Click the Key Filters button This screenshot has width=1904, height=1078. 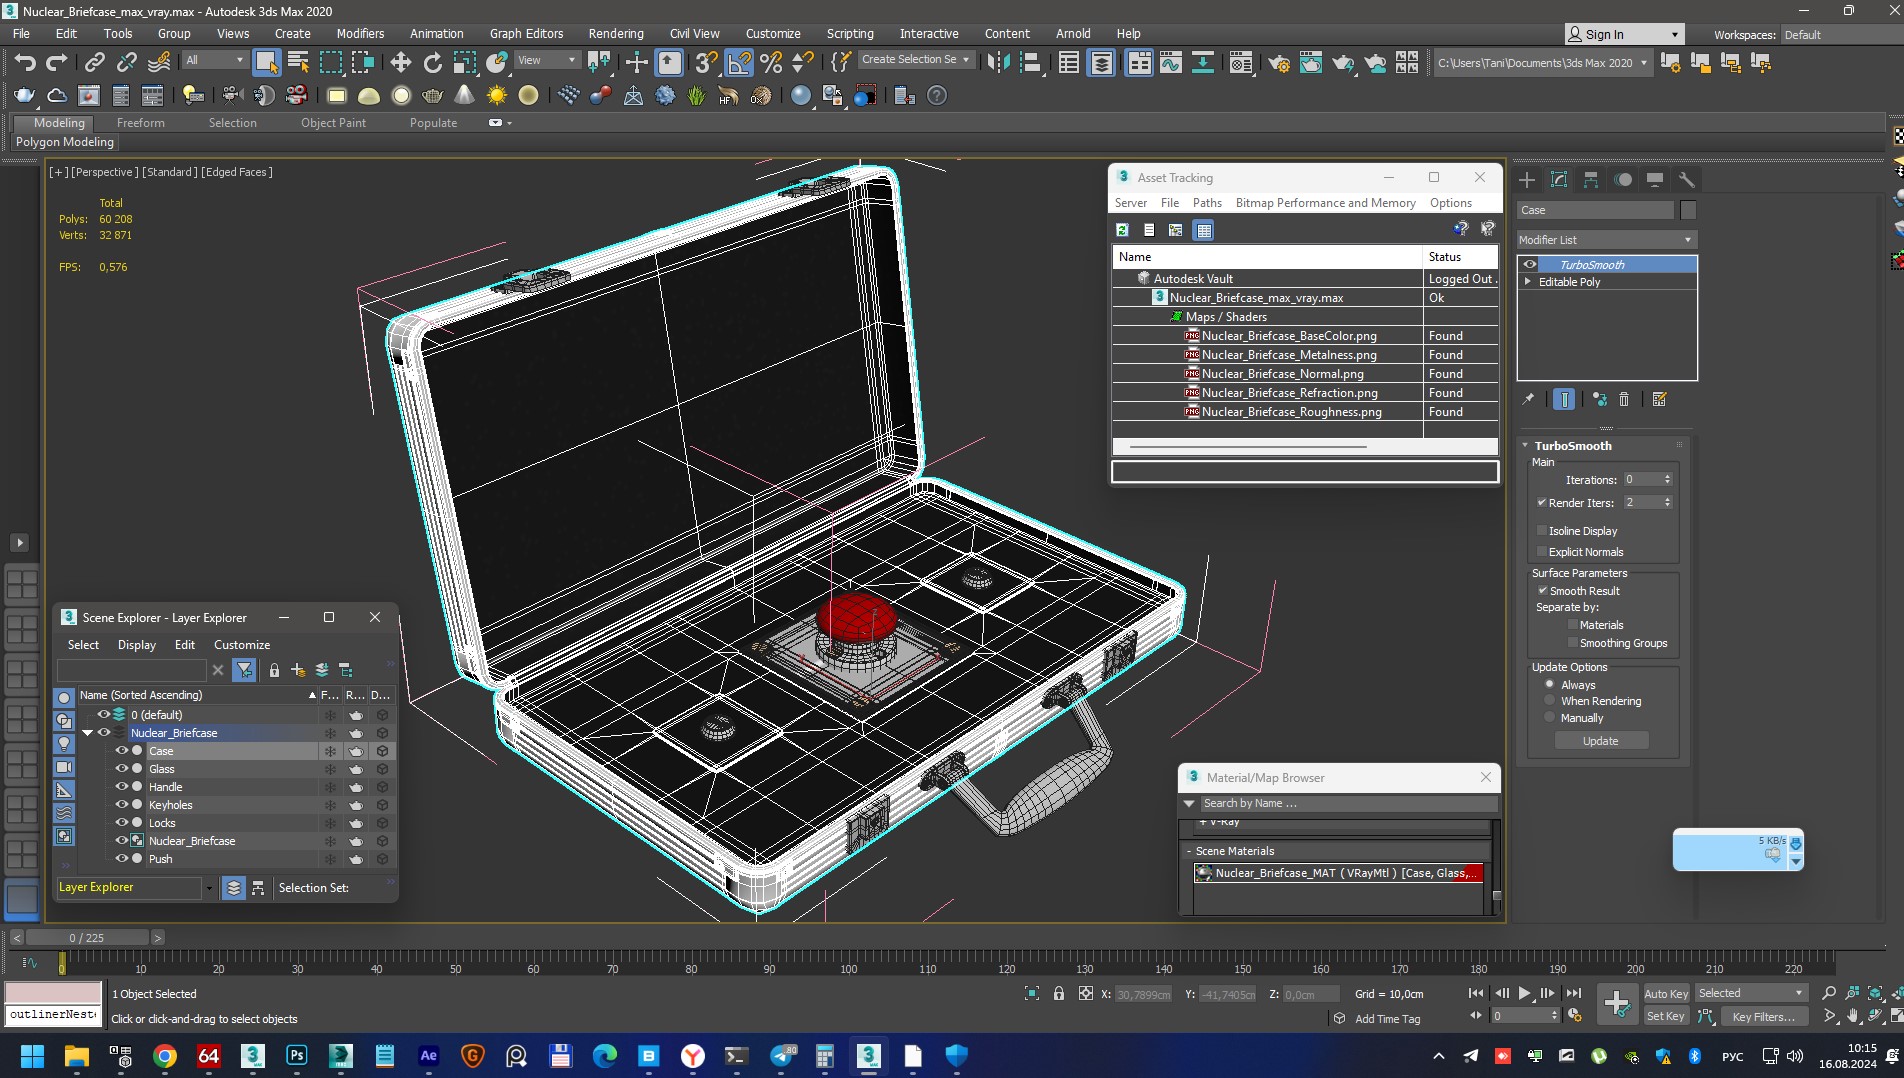[x=1764, y=1016]
